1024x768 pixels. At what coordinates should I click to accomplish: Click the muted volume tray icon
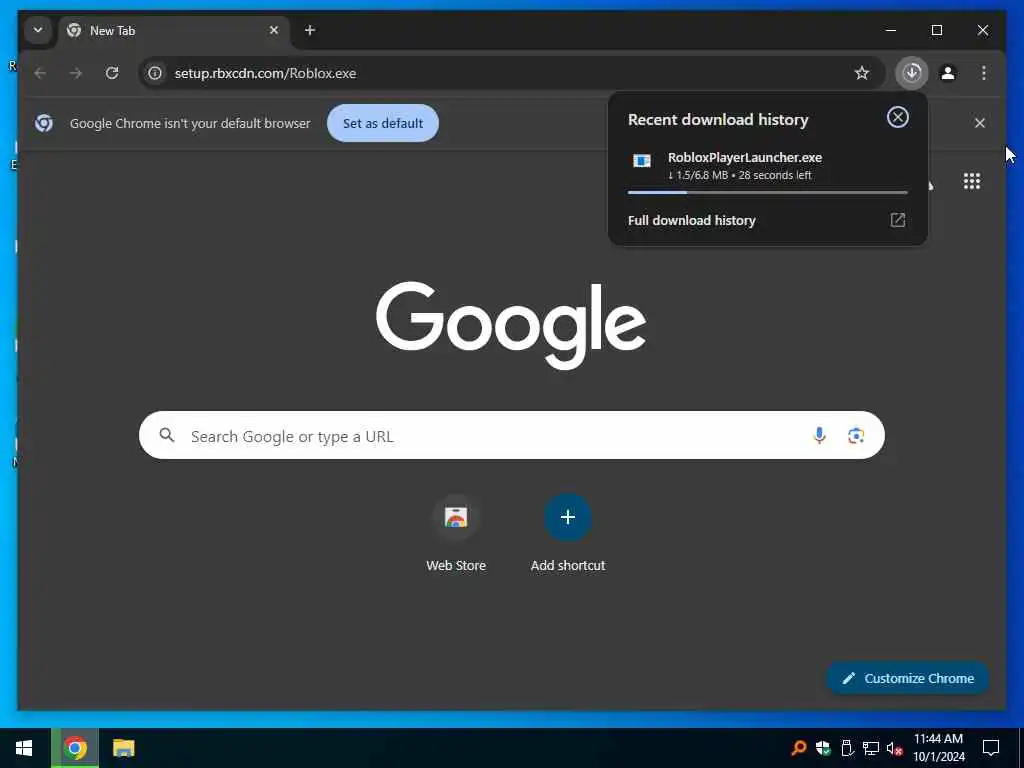point(895,748)
